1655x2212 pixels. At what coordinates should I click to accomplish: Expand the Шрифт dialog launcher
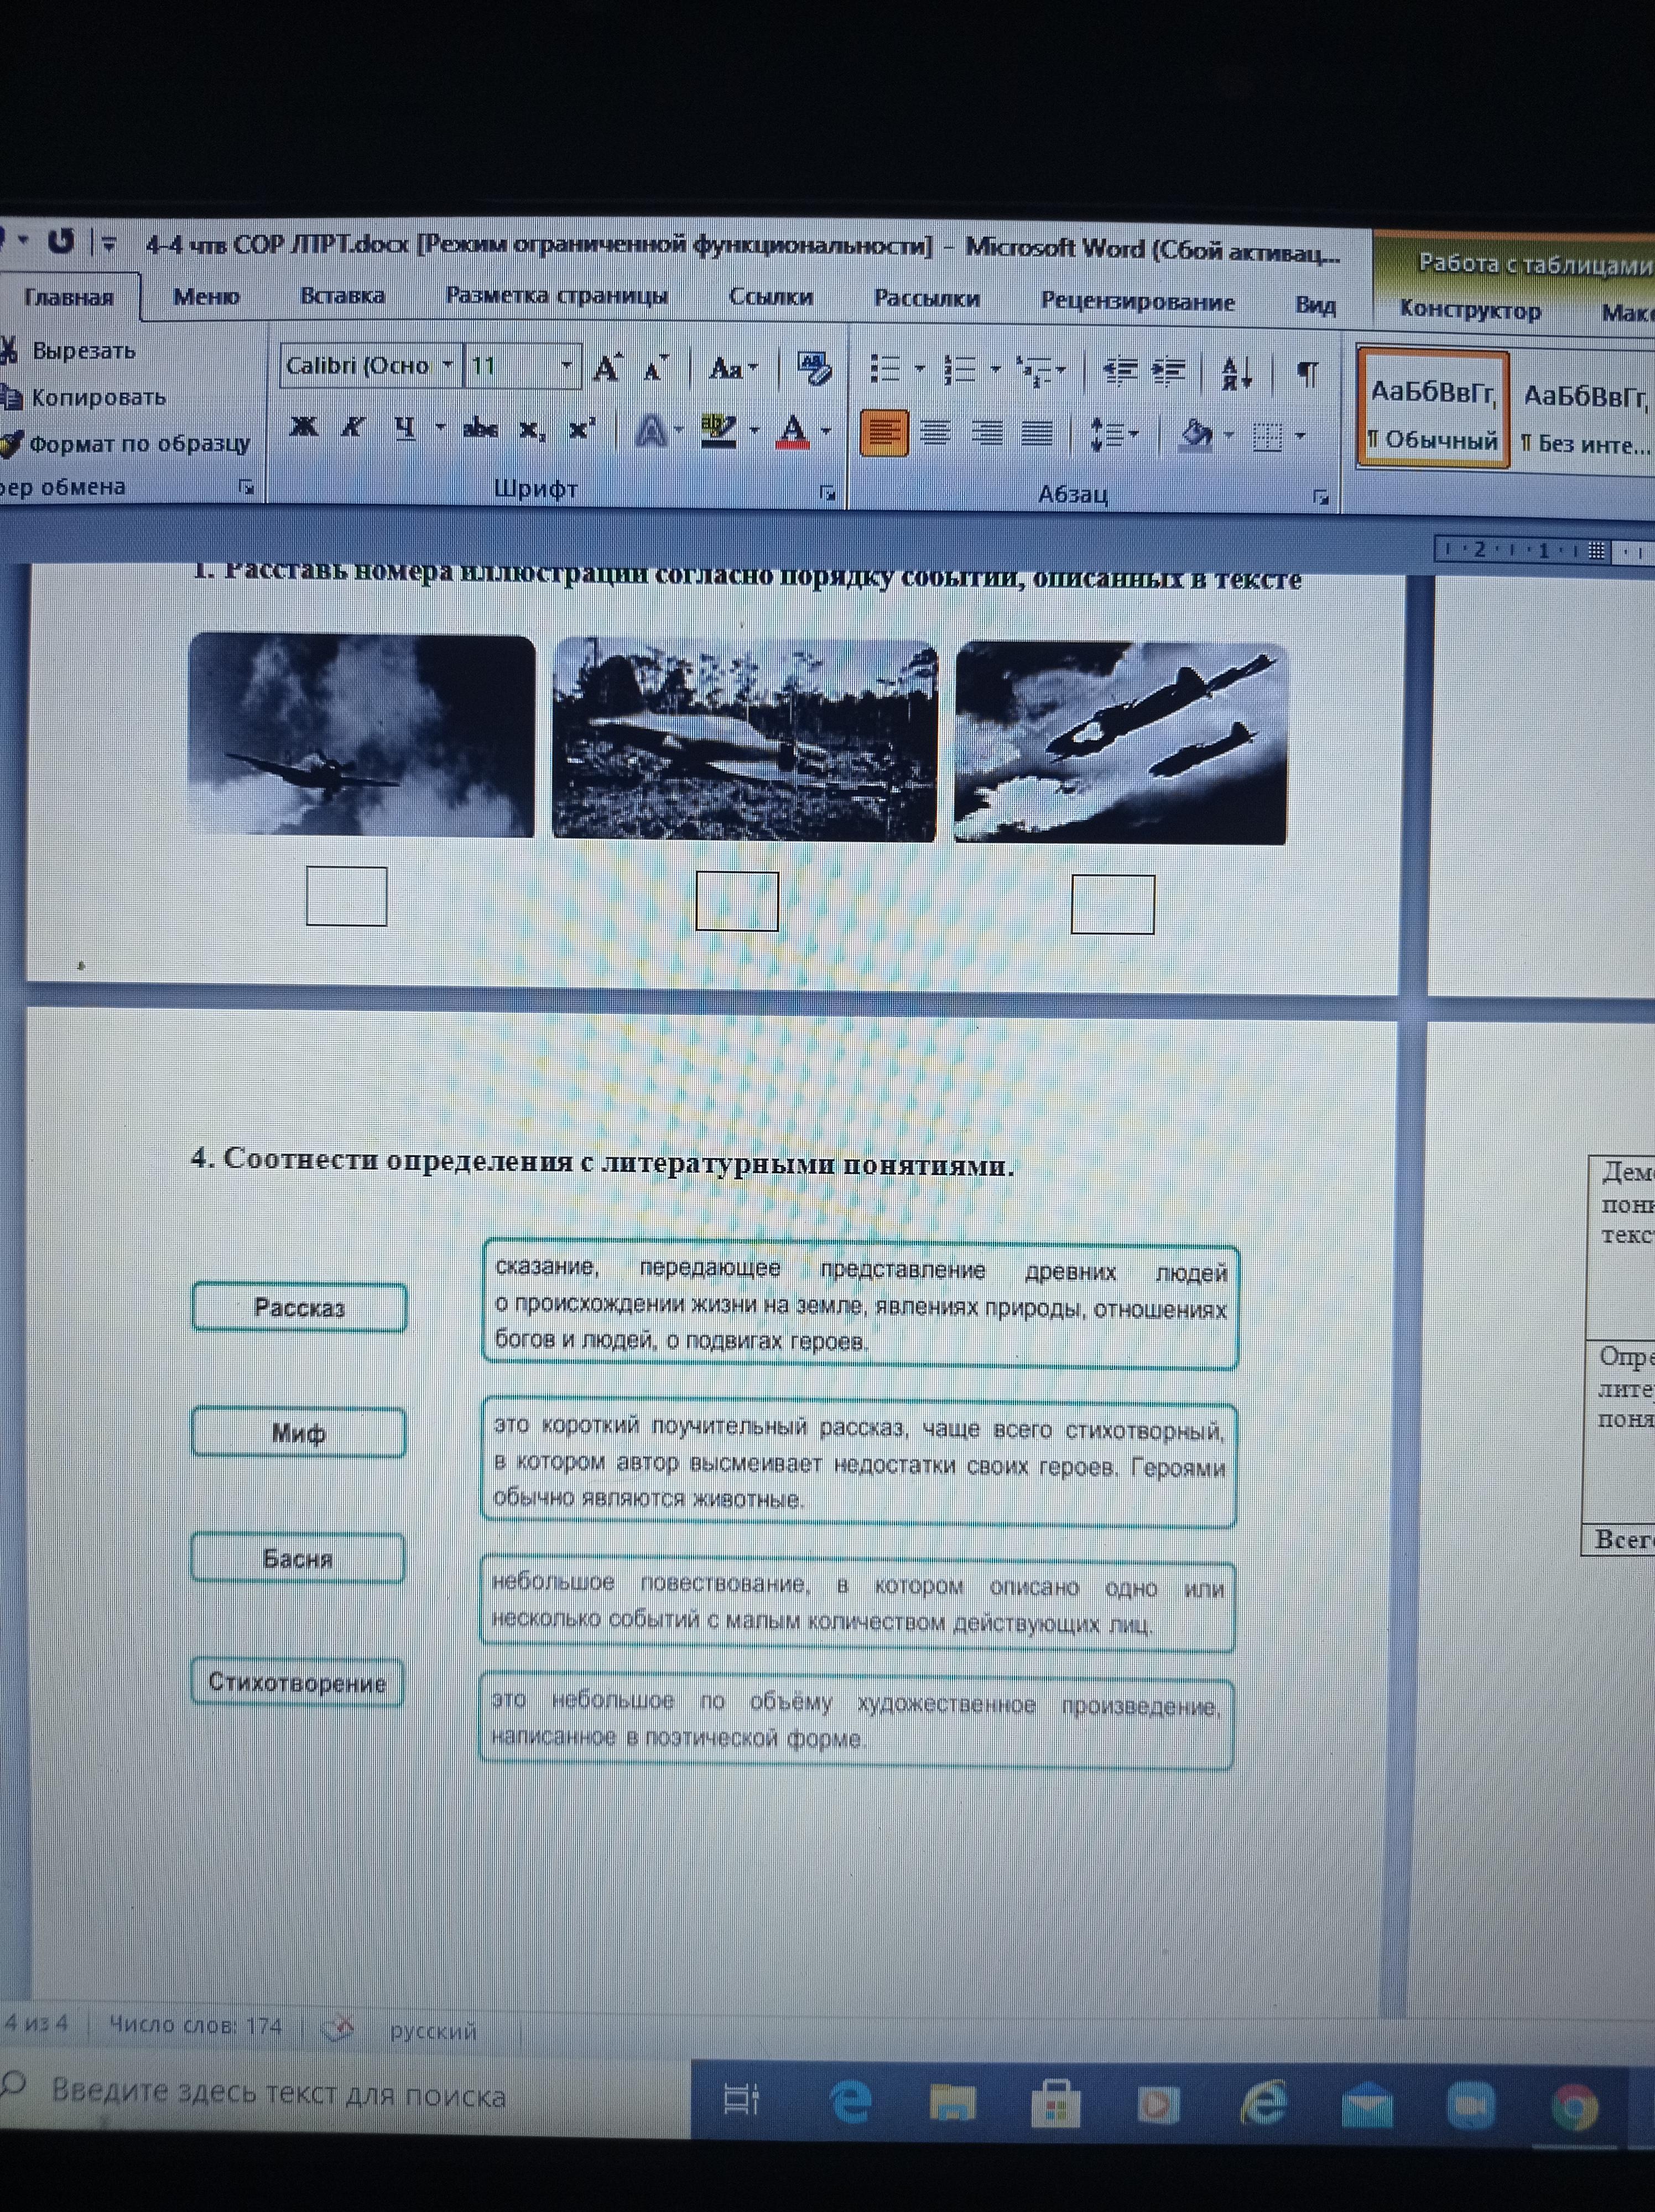(x=827, y=493)
